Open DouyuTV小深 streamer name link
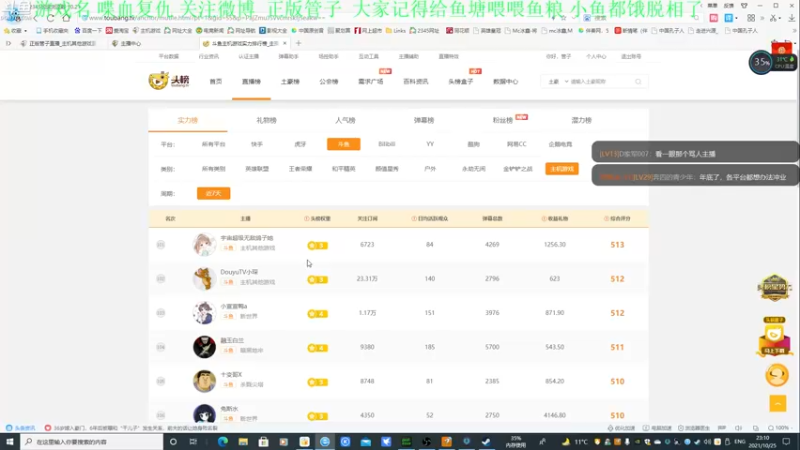800x450 pixels. tap(239, 272)
